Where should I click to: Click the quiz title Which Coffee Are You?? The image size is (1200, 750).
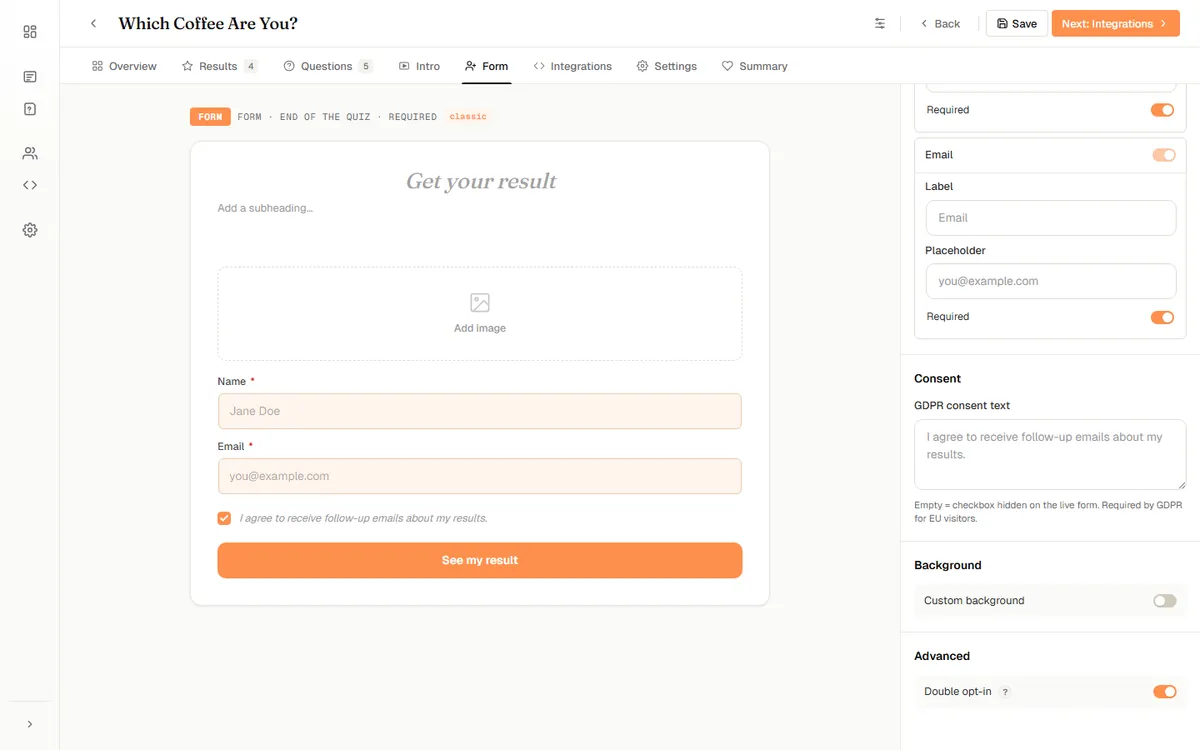point(208,23)
